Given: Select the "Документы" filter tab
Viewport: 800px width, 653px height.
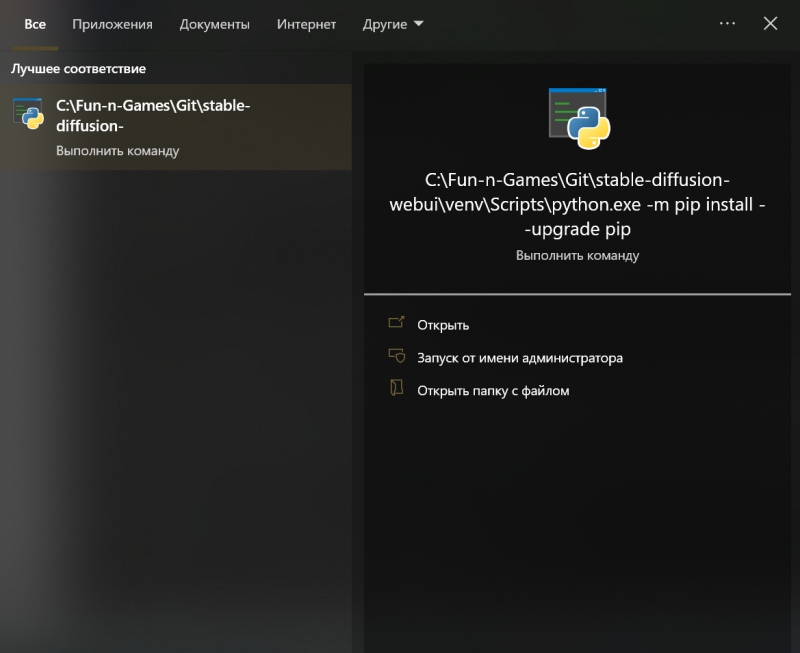Looking at the screenshot, I should point(214,24).
